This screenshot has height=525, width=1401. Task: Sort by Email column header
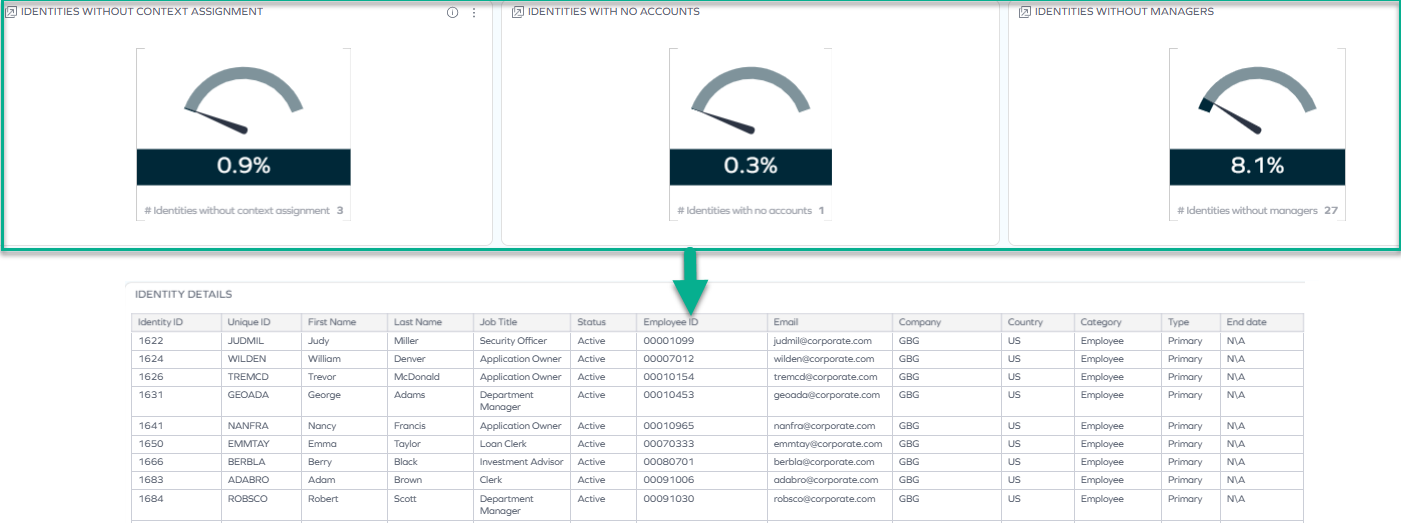(830, 322)
